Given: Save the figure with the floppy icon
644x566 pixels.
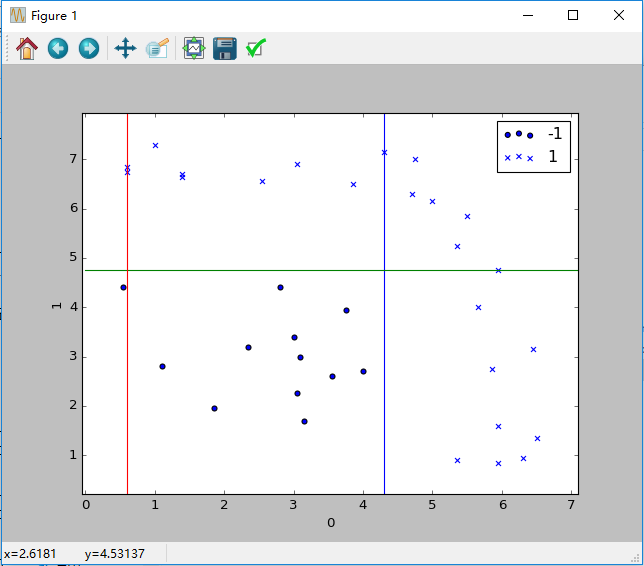Looking at the screenshot, I should pos(225,48).
